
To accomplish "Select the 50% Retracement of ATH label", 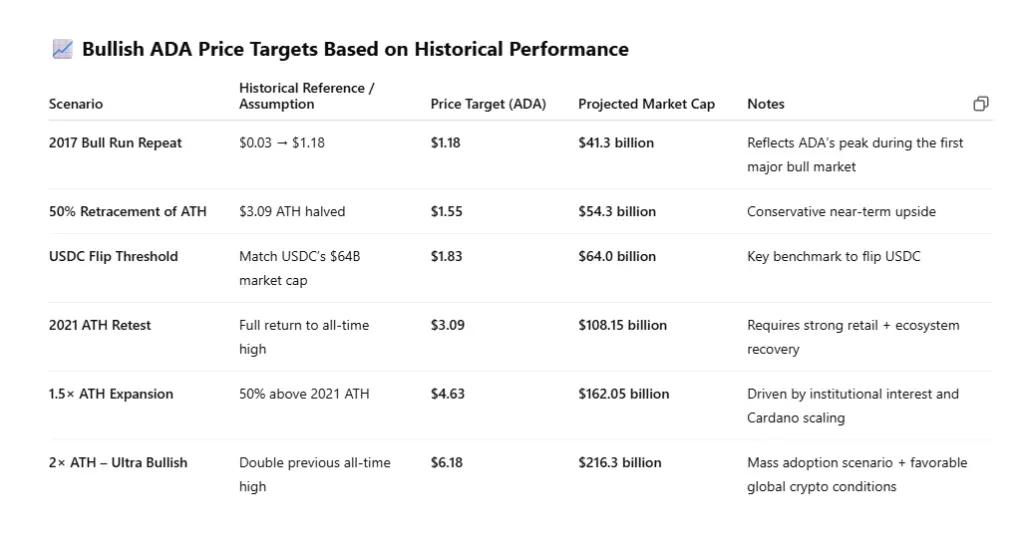I will click(x=128, y=212).
